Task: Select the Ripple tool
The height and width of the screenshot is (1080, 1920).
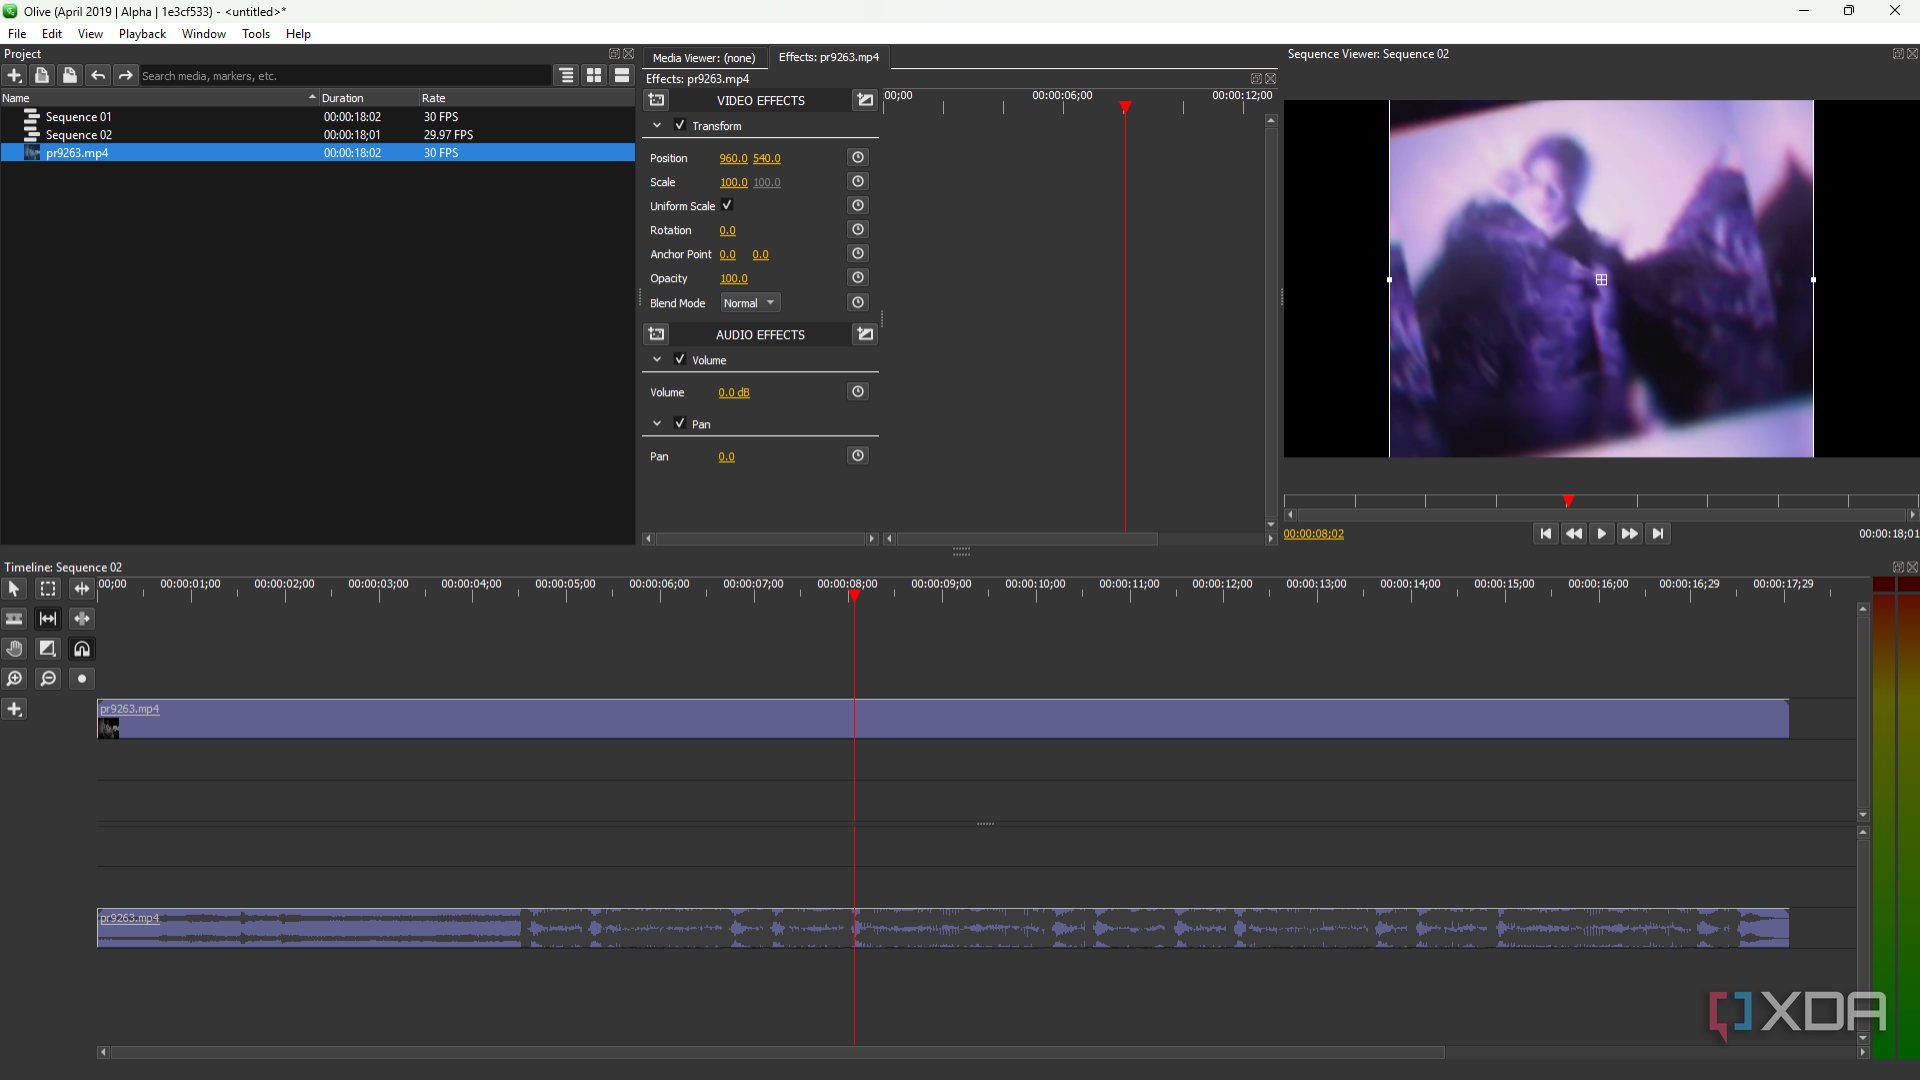Action: (x=81, y=589)
